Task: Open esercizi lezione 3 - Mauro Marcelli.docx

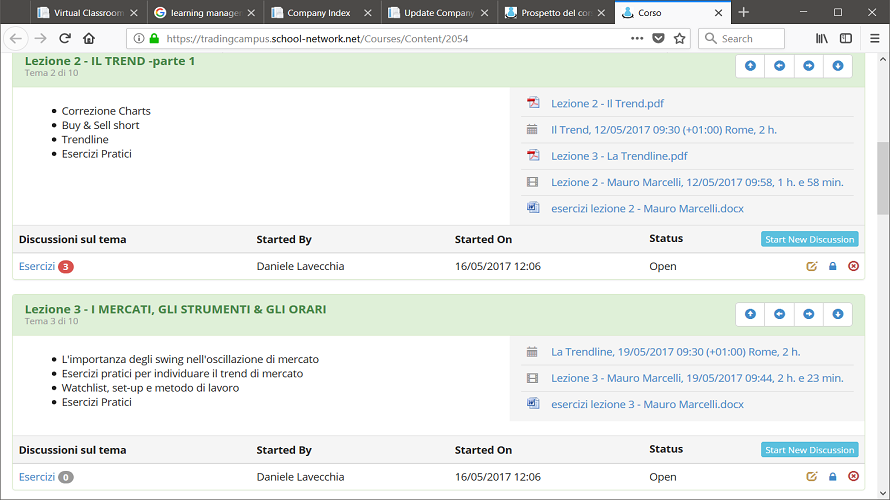Action: click(x=647, y=405)
